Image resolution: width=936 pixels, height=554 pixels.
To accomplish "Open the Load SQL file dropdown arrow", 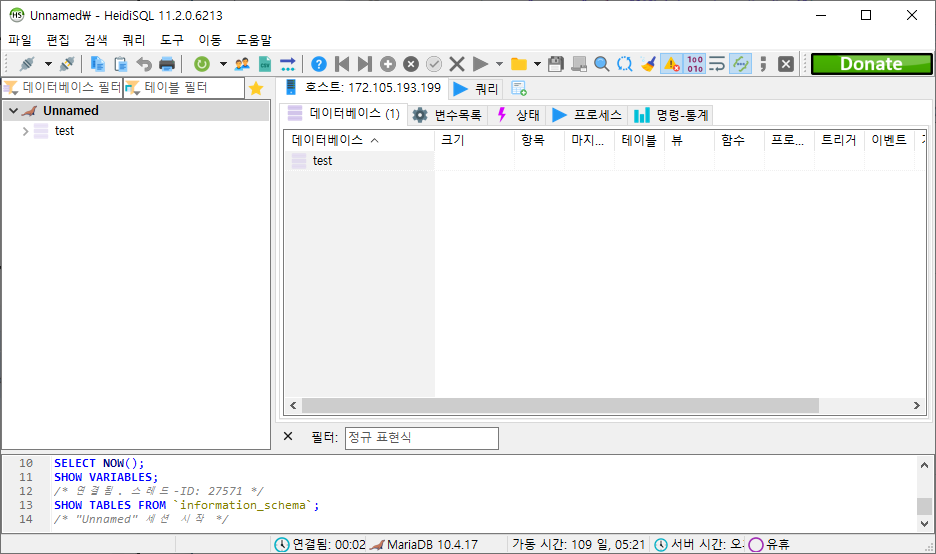I will pos(537,64).
